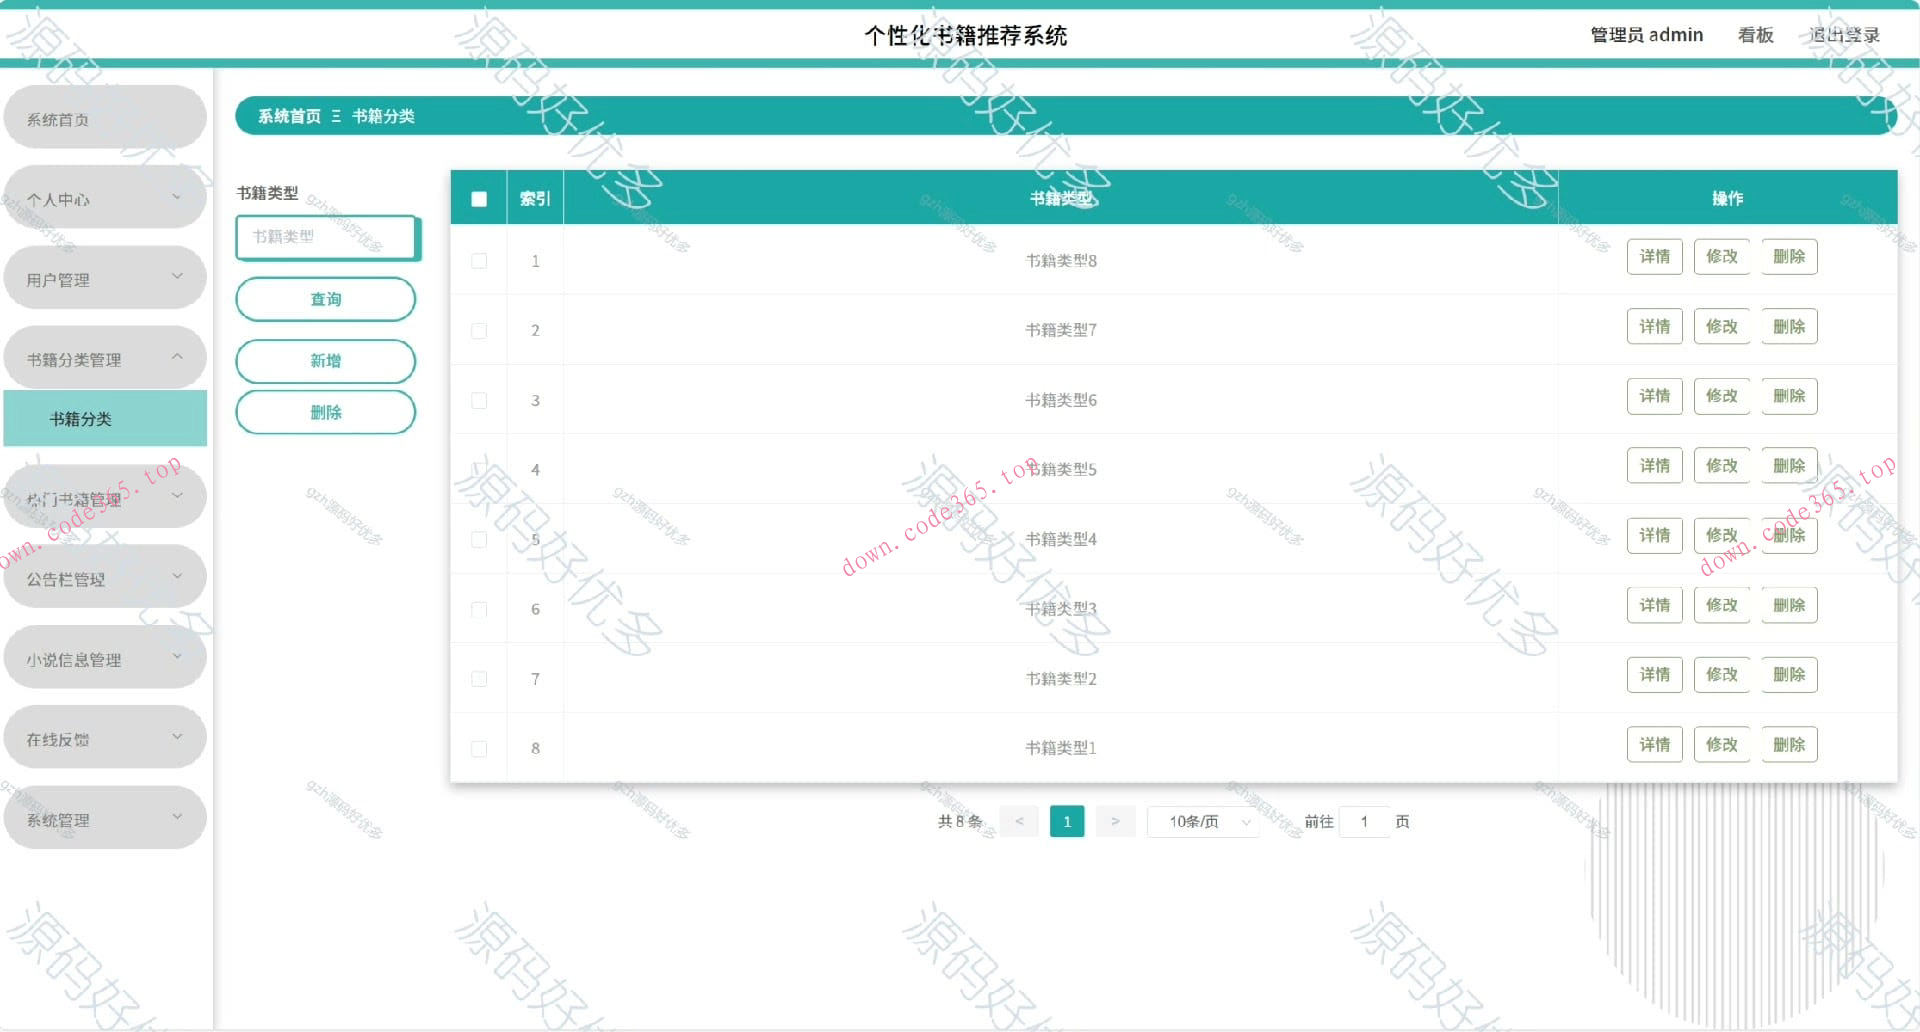This screenshot has height=1032, width=1920.
Task: Open the 看板 menu in the top bar
Action: pos(1755,35)
